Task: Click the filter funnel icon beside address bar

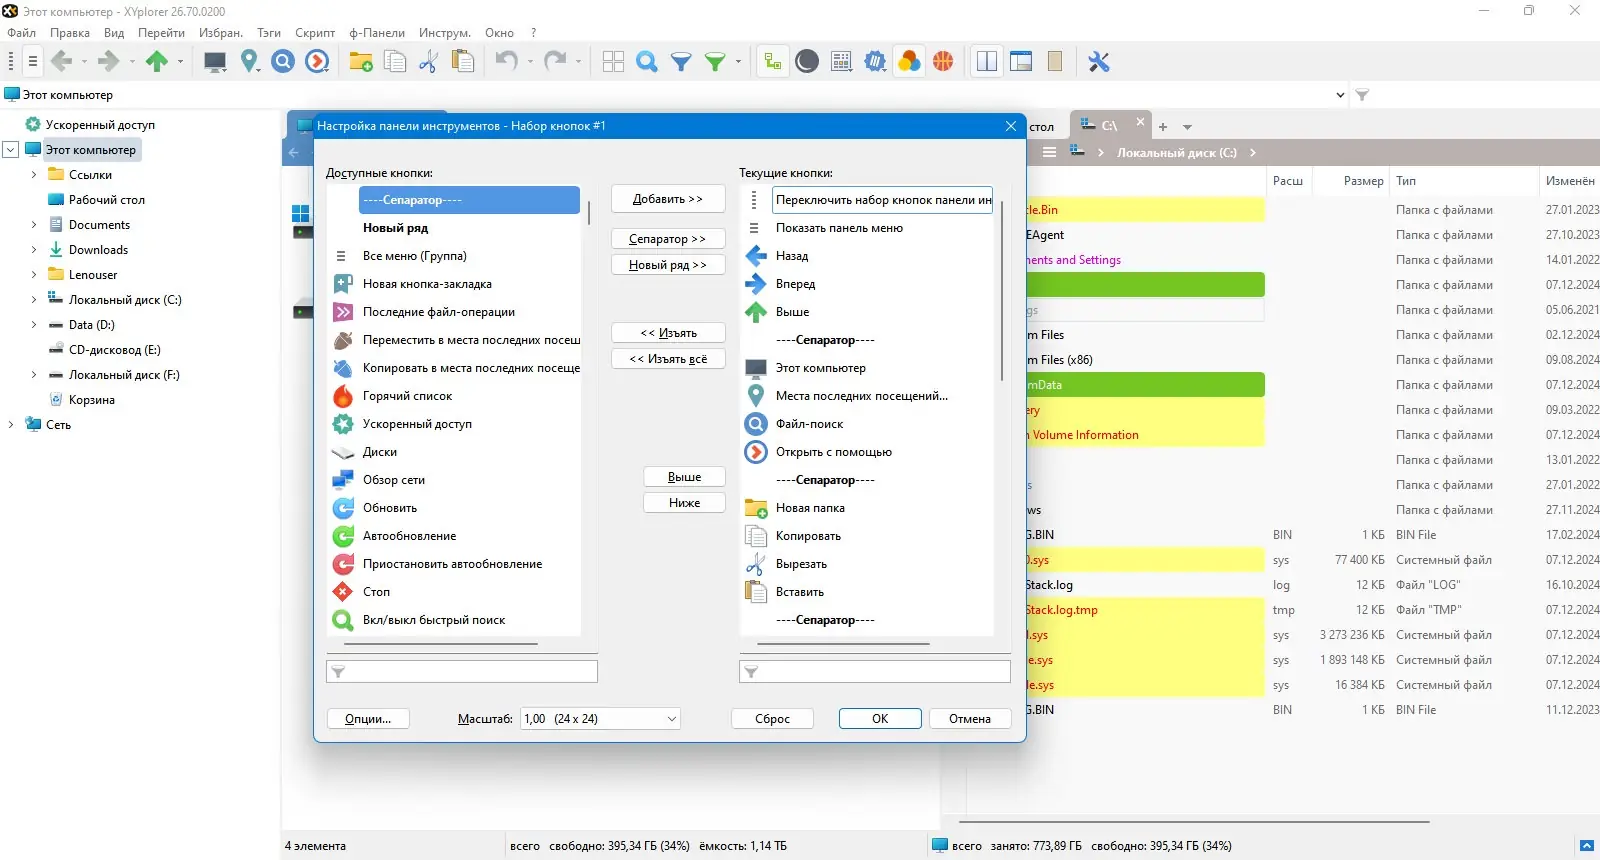Action: pos(1362,95)
